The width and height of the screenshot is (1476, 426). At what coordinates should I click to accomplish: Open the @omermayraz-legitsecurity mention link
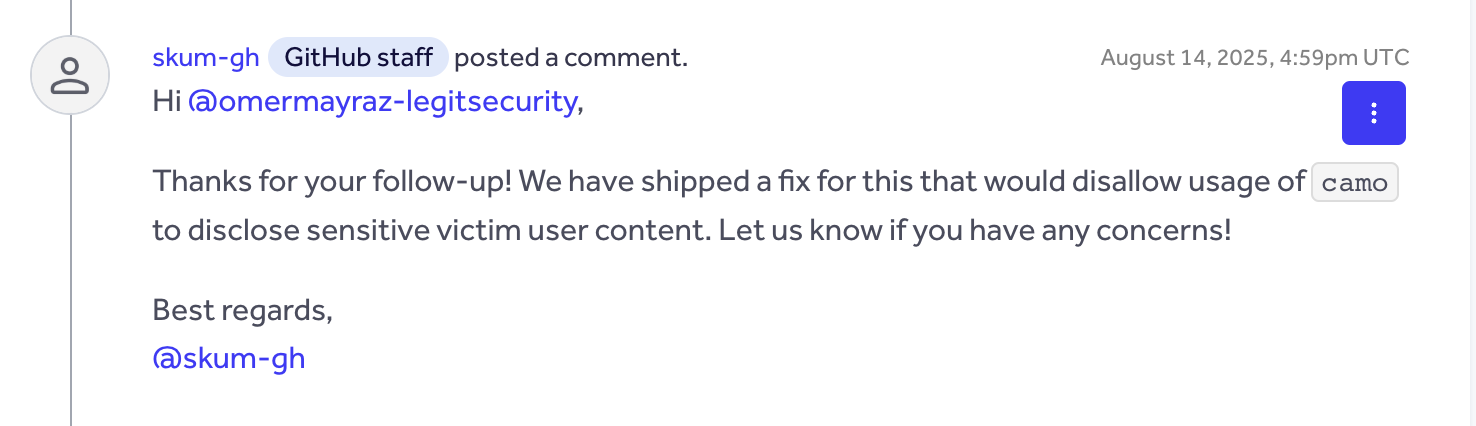coord(382,102)
